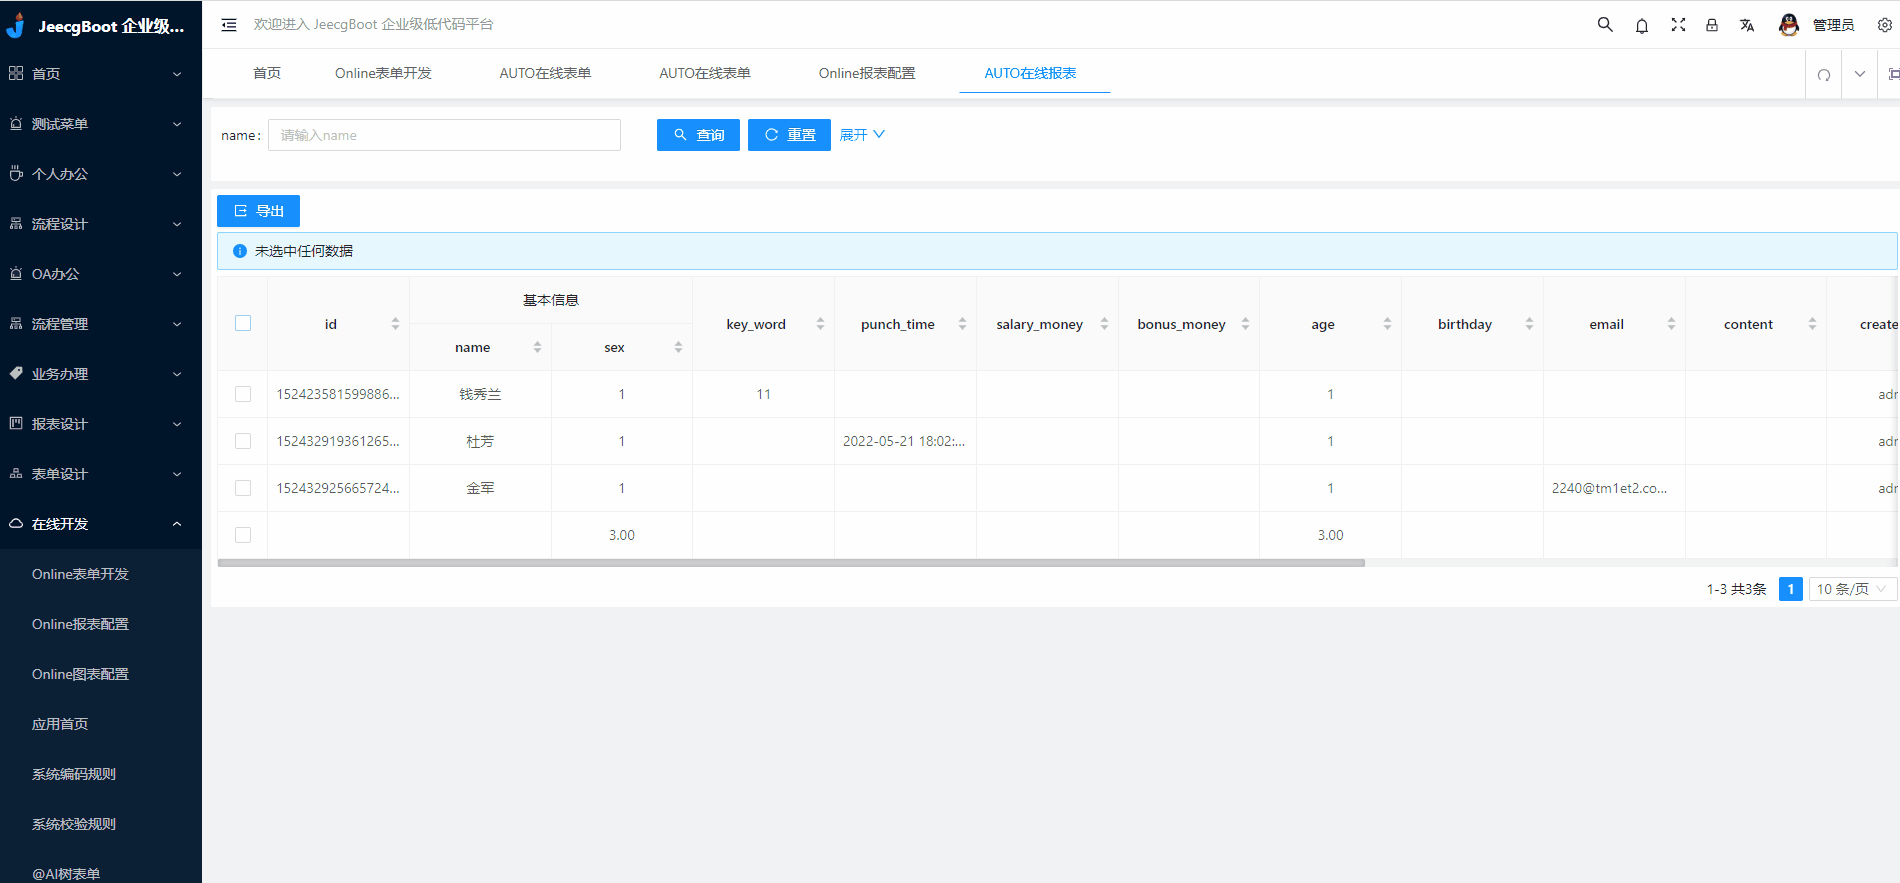1900x883 pixels.
Task: Click the 导出 export button
Action: point(258,211)
